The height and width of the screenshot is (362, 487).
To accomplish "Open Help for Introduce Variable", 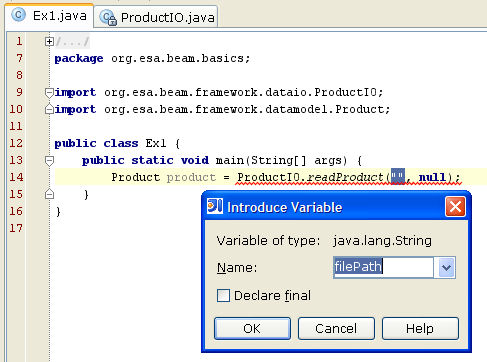I will click(420, 329).
